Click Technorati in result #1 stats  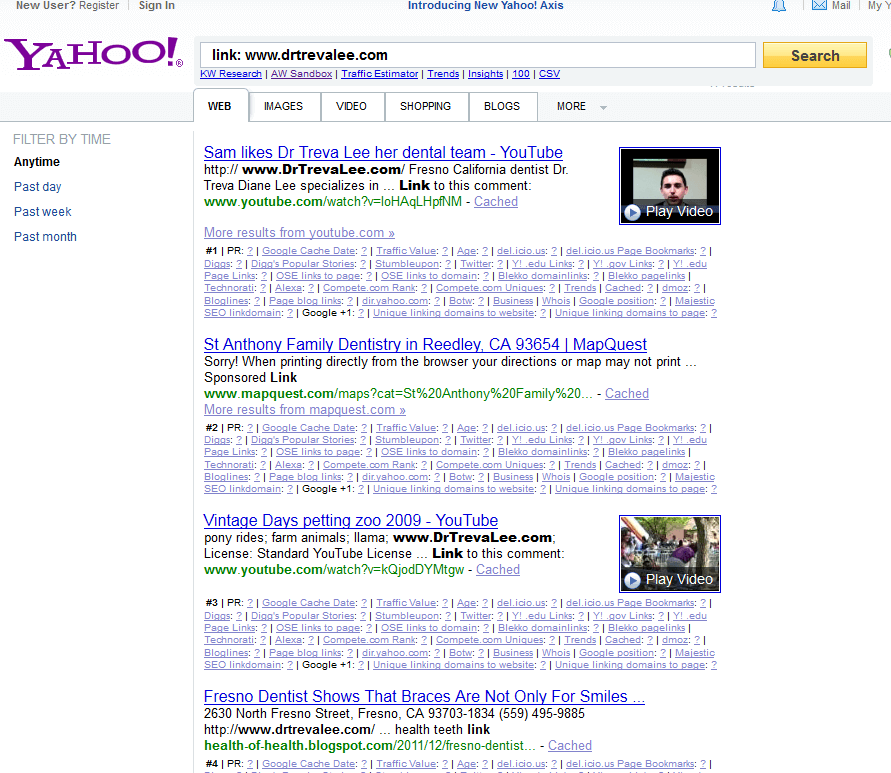[230, 288]
